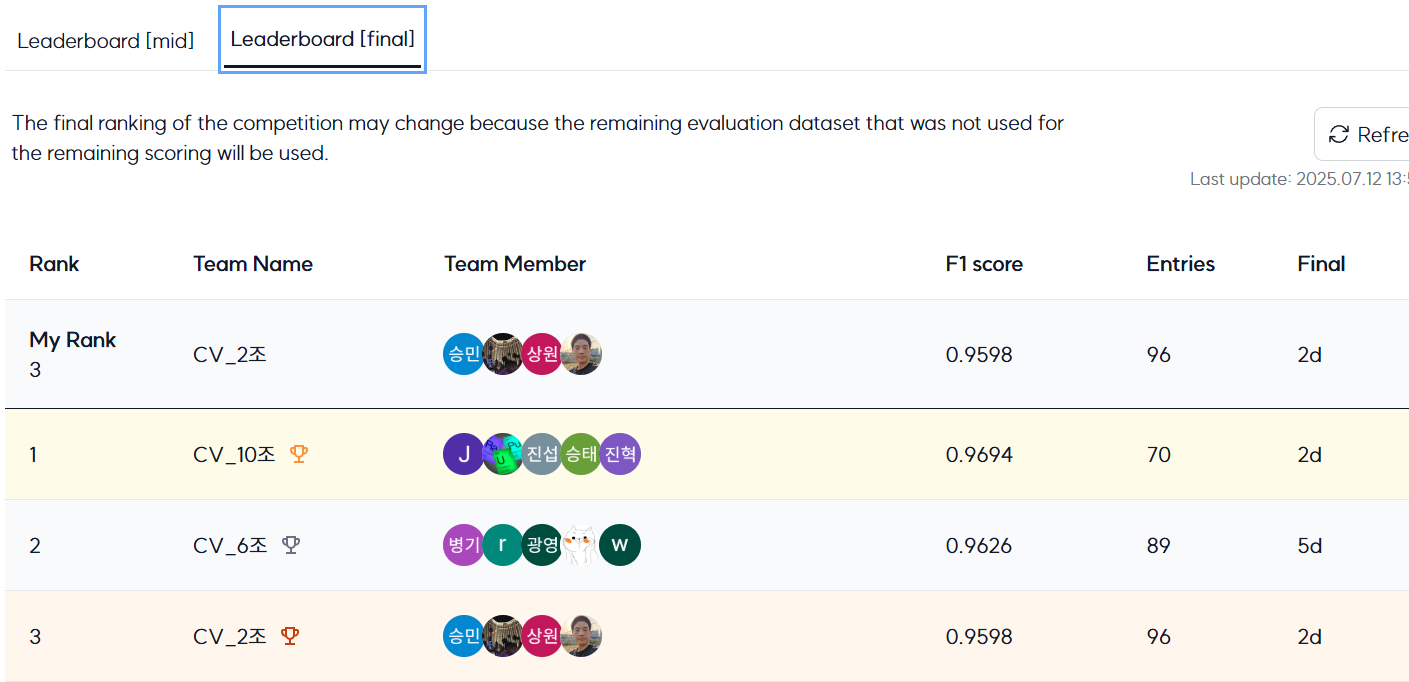
Task: Click the 진혁 avatar in first place team
Action: pos(620,454)
